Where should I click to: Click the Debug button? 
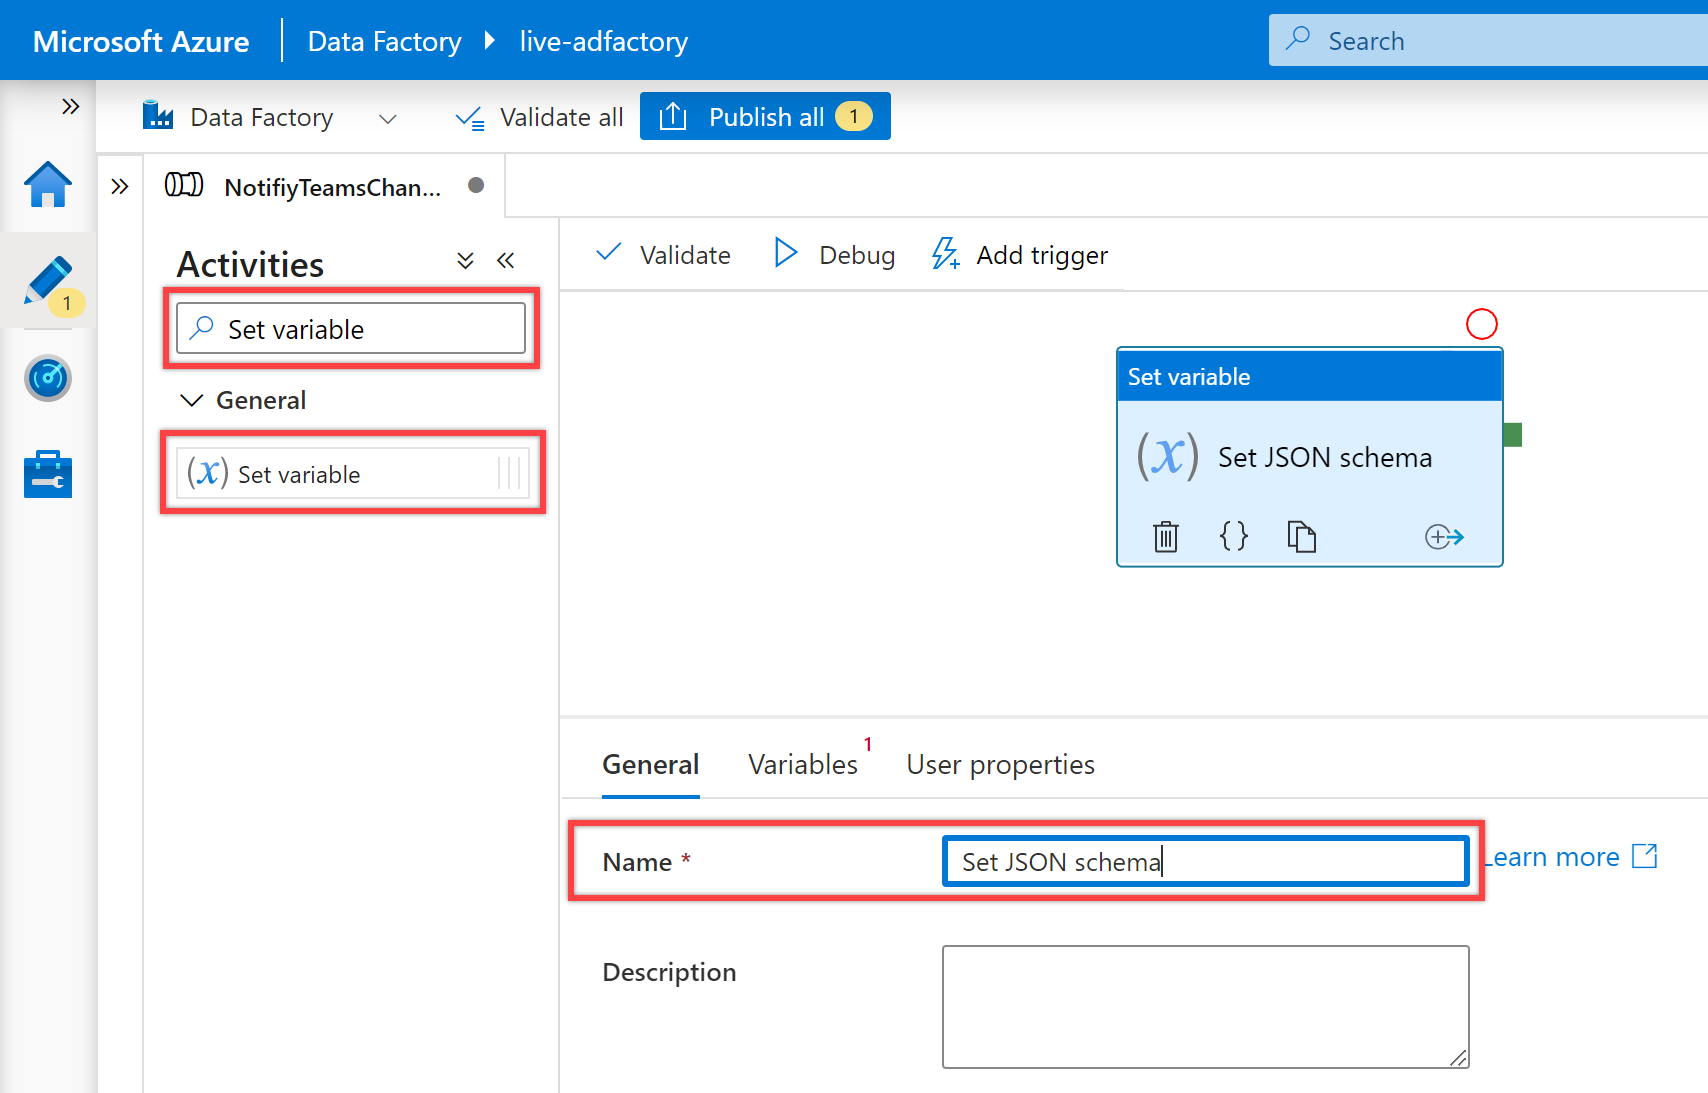tap(835, 255)
